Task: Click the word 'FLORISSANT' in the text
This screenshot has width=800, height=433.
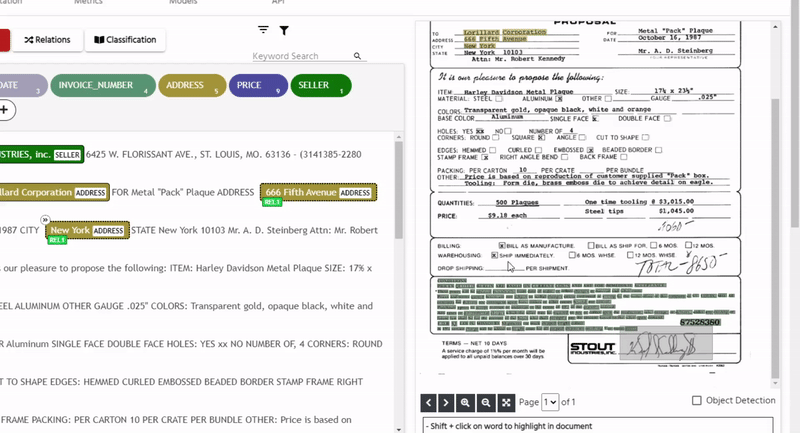Action: (149, 155)
